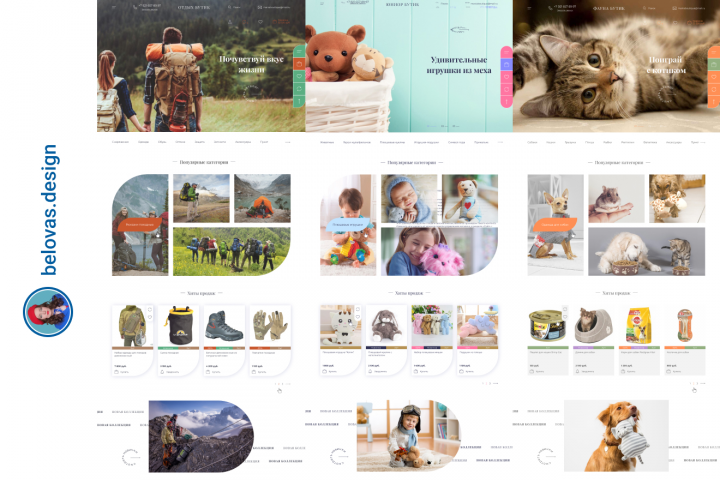
Task: Expand more dots in outdoor category menu
Action: [288, 142]
